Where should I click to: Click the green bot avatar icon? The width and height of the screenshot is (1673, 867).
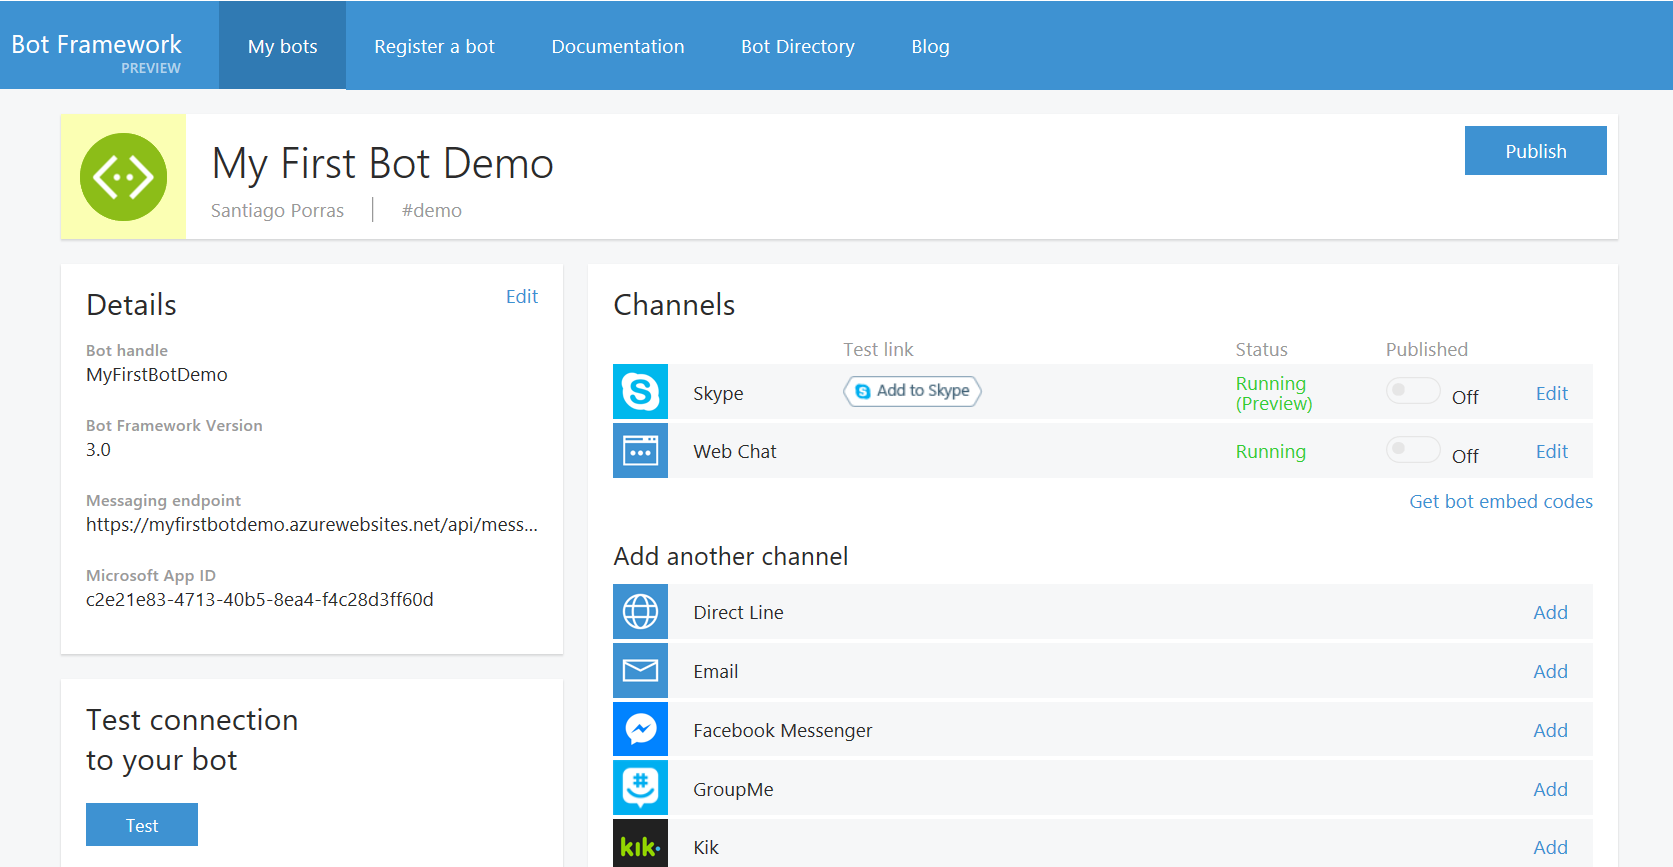pos(123,177)
